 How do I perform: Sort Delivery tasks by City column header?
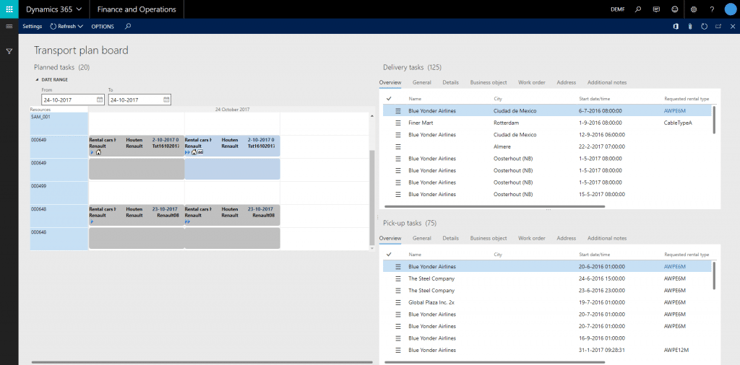point(498,99)
